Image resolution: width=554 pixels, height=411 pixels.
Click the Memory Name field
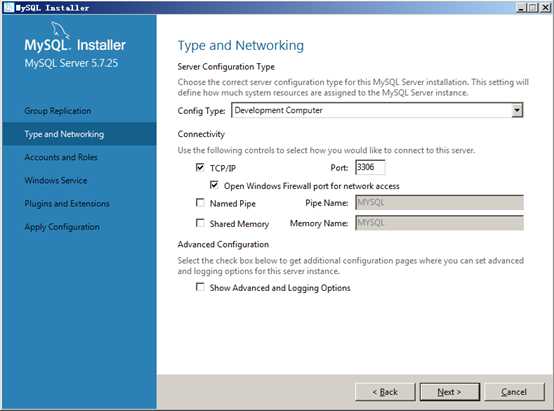coord(439,223)
